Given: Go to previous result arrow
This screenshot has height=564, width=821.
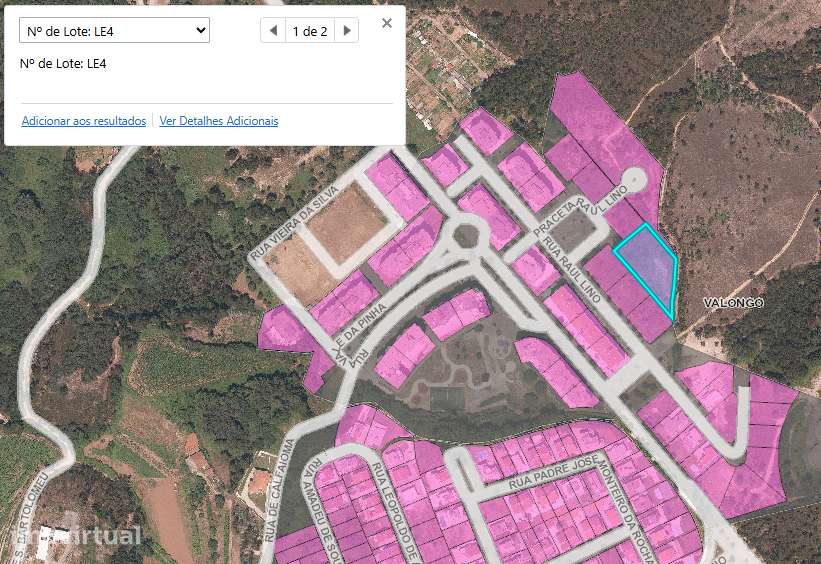Looking at the screenshot, I should click(273, 30).
